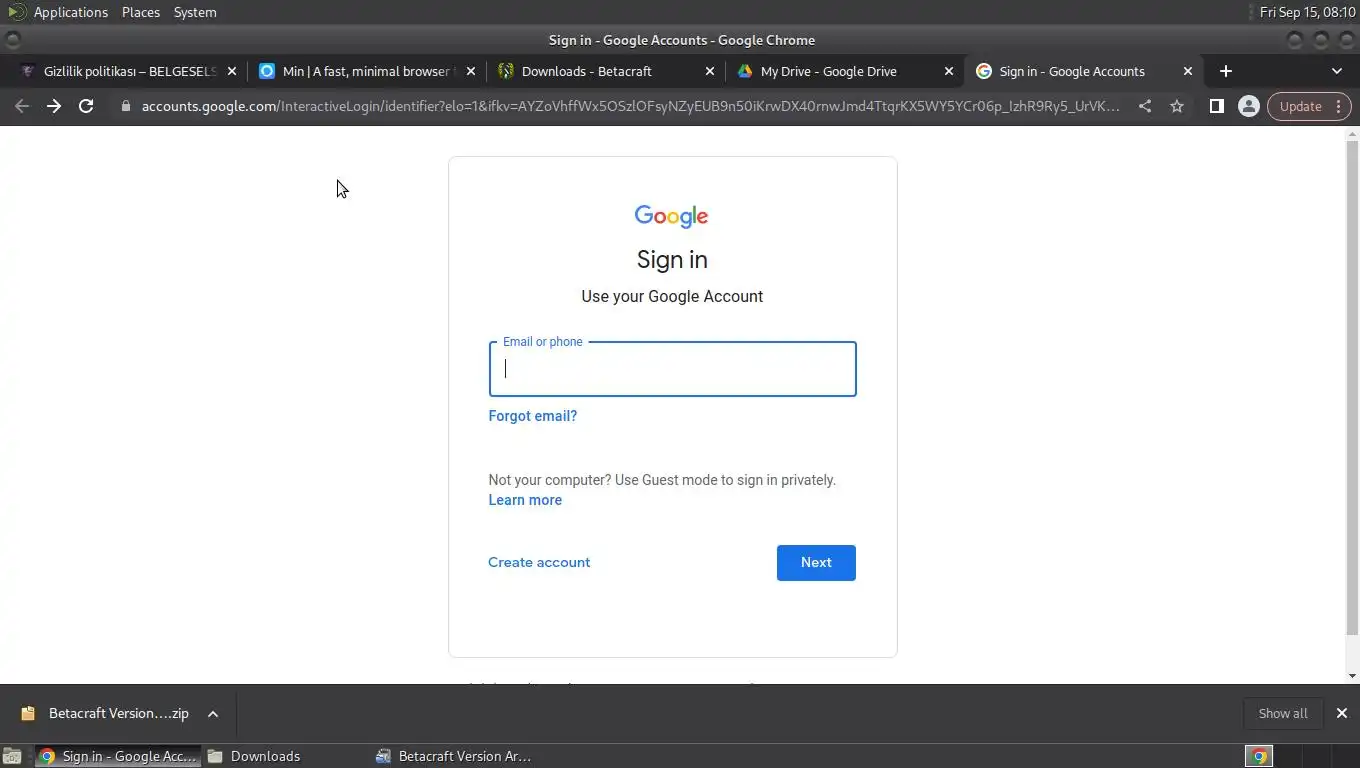The image size is (1360, 768).
Task: Switch to Betacraft Version Ar... taskbar window
Action: (454, 756)
